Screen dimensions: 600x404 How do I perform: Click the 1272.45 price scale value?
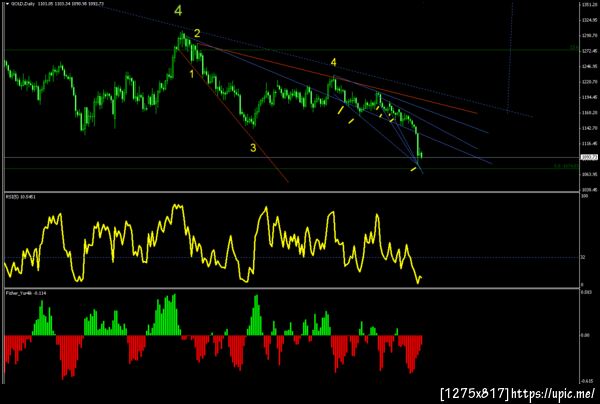click(590, 51)
